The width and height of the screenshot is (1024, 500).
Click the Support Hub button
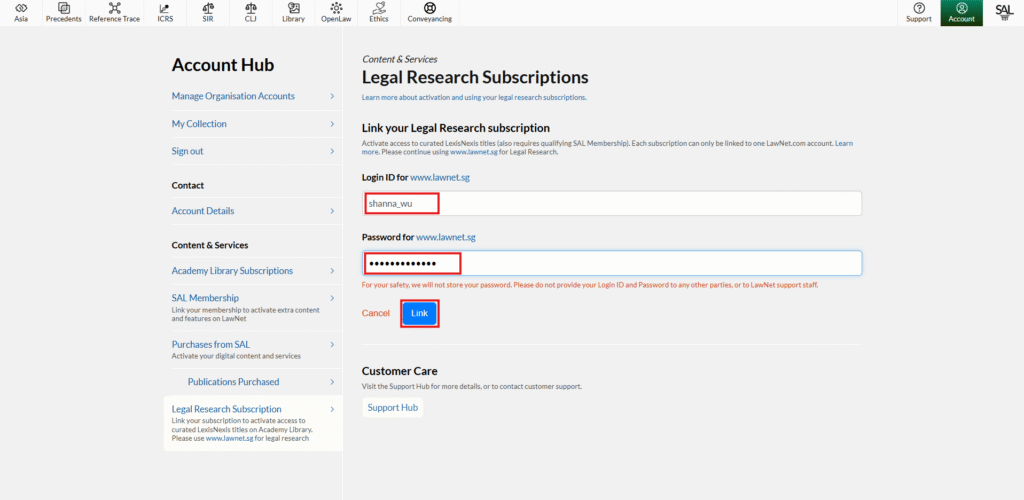(x=392, y=407)
